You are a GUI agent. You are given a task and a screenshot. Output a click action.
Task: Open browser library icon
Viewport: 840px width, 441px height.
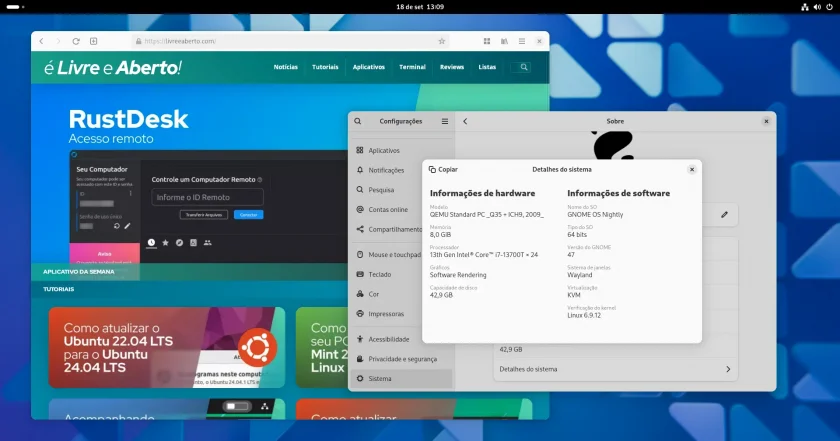coord(504,41)
